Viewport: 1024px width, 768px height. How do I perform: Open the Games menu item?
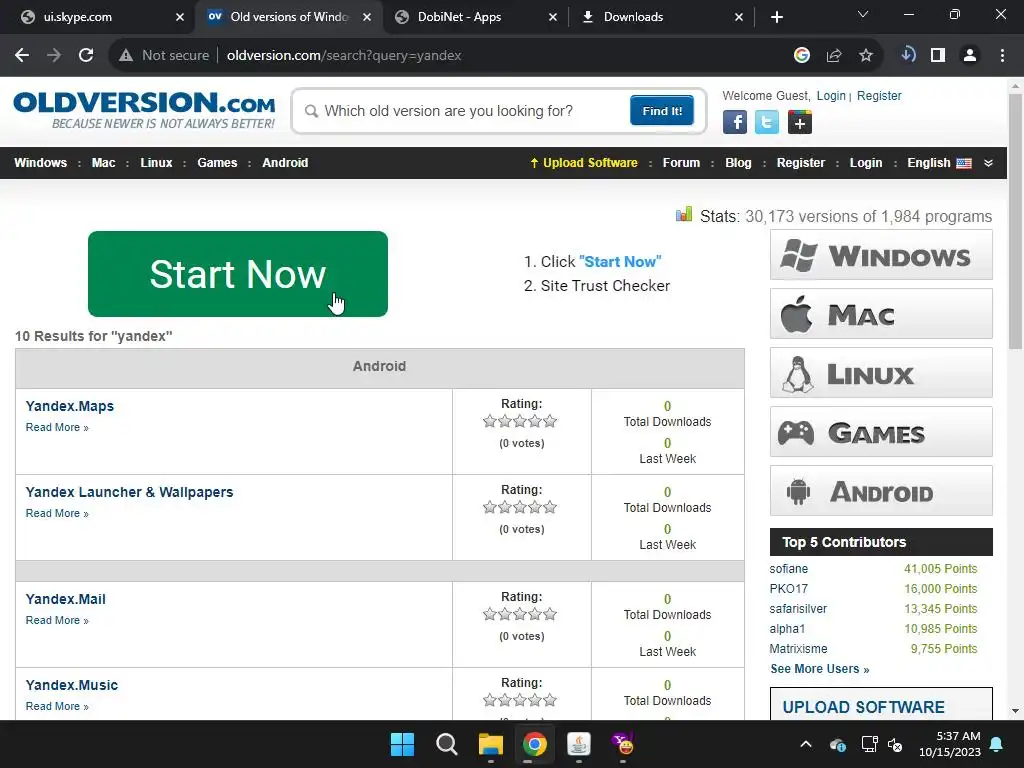217,163
